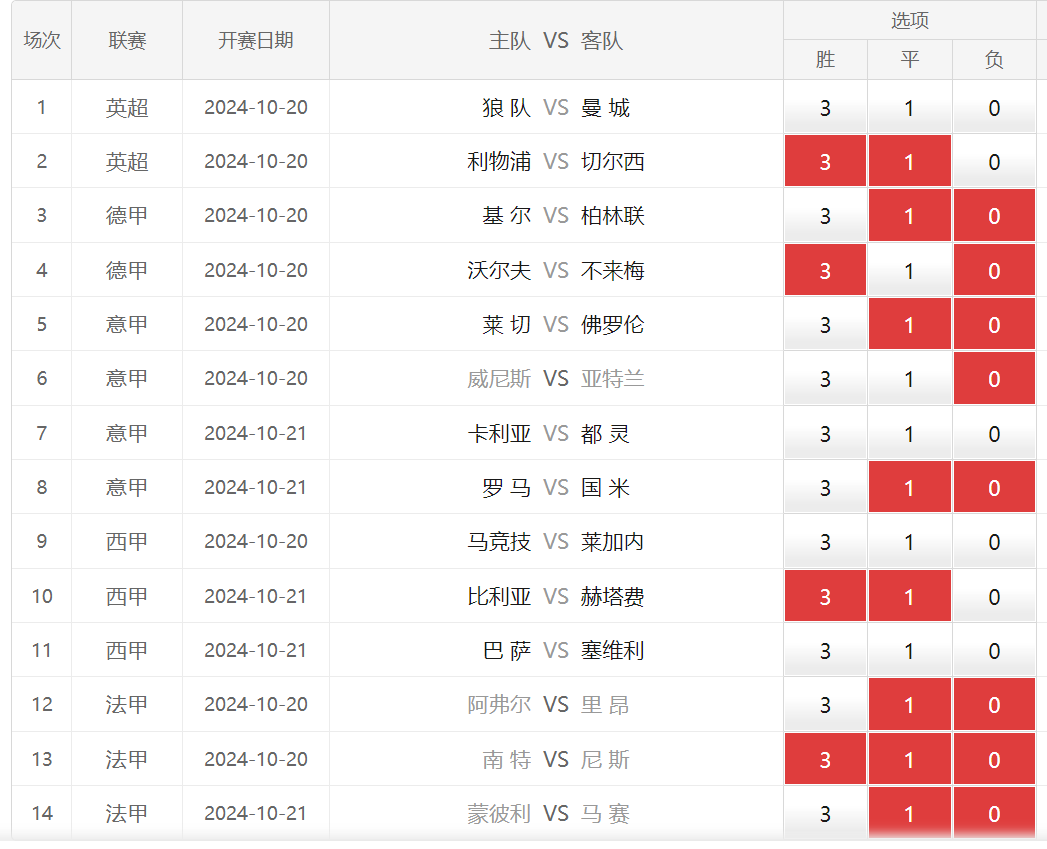The height and width of the screenshot is (849, 1047).
Task: Click the 联赛 column header
Action: coord(127,40)
